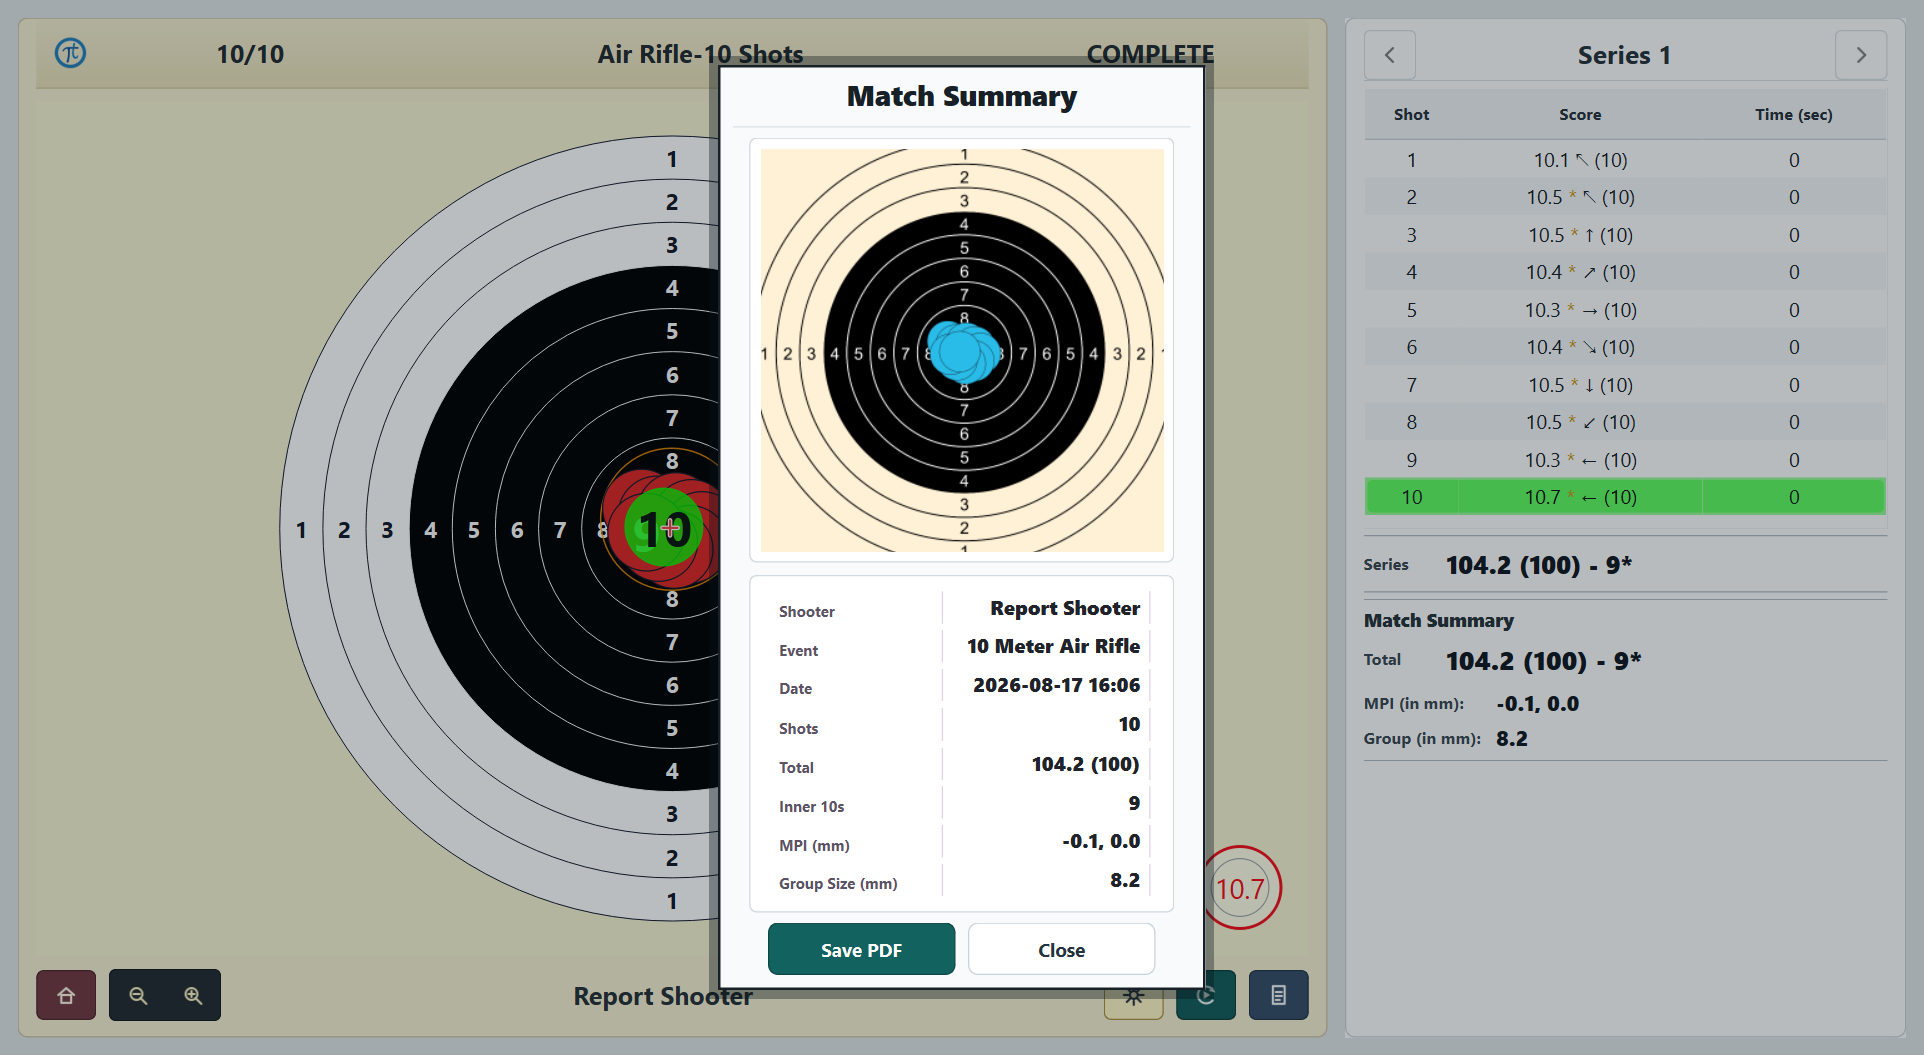This screenshot has width=1924, height=1055.
Task: Select shot 5 row with right arrow
Action: pyautogui.click(x=1625, y=310)
